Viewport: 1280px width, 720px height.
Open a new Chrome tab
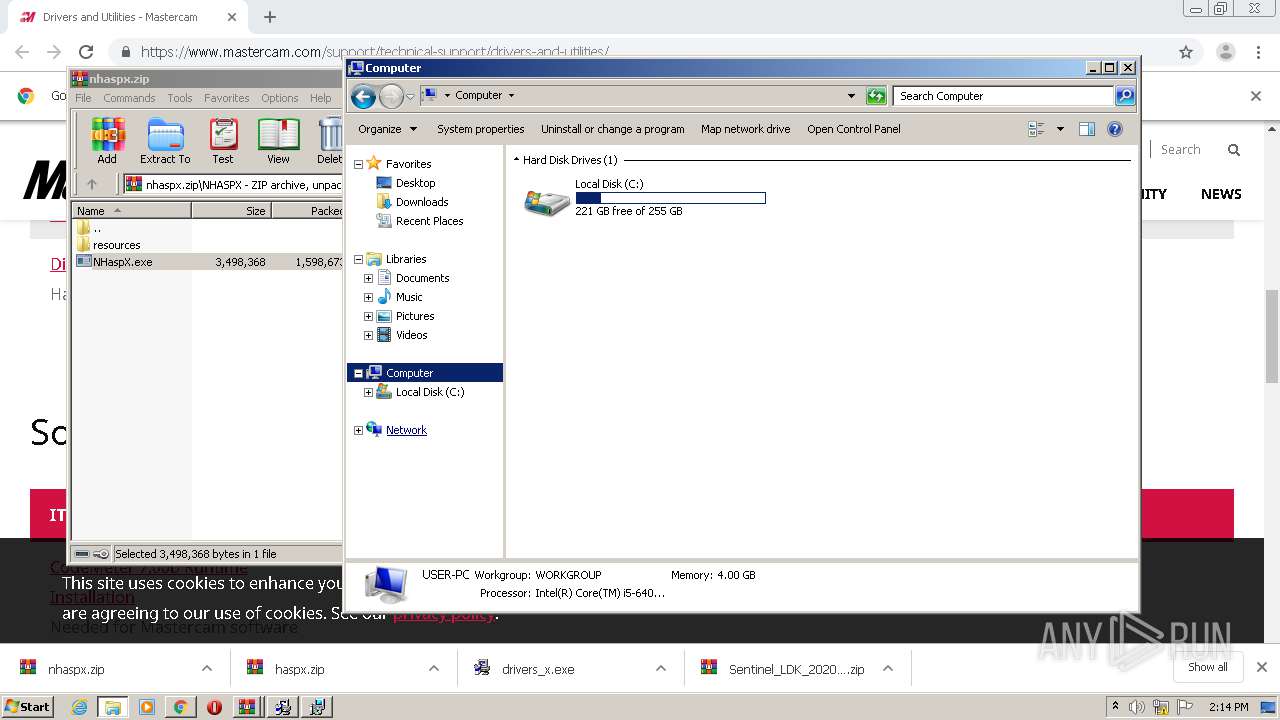pos(270,17)
